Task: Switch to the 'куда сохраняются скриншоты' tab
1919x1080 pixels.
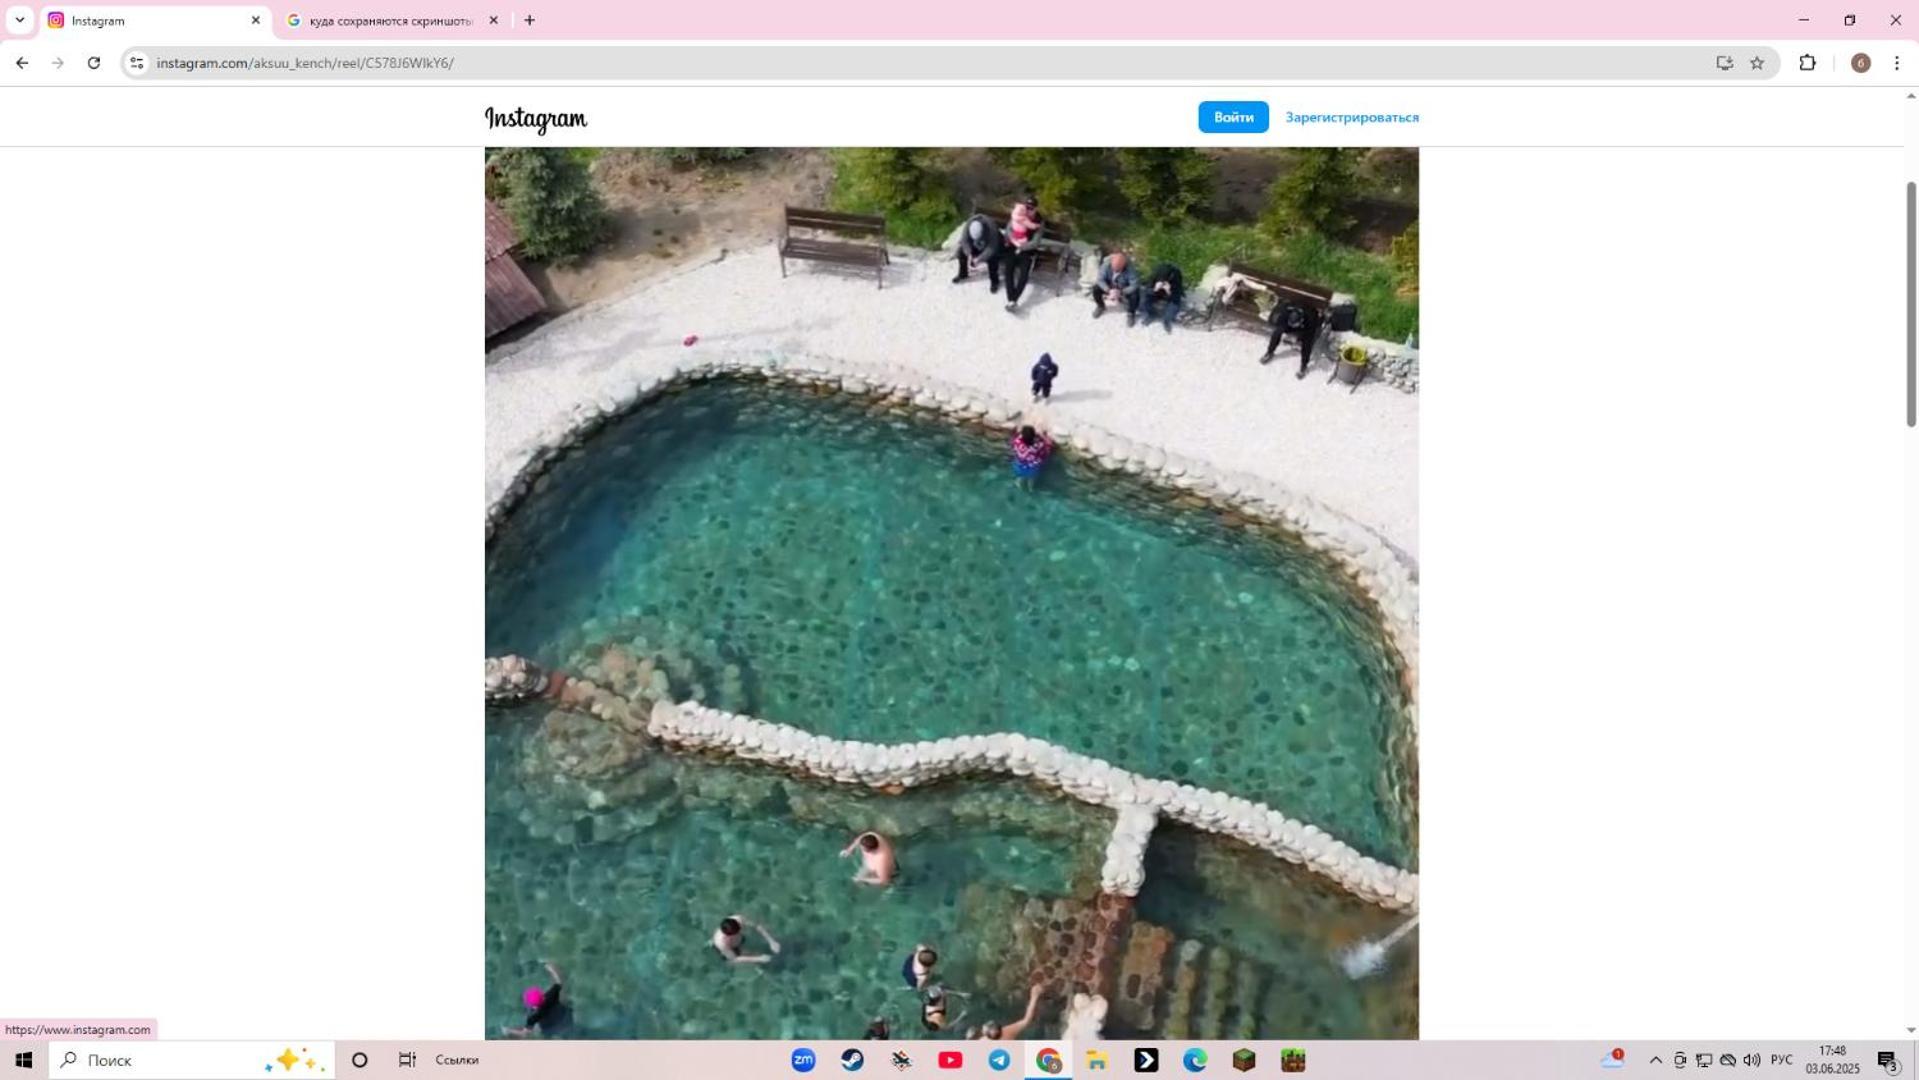Action: tap(392, 20)
